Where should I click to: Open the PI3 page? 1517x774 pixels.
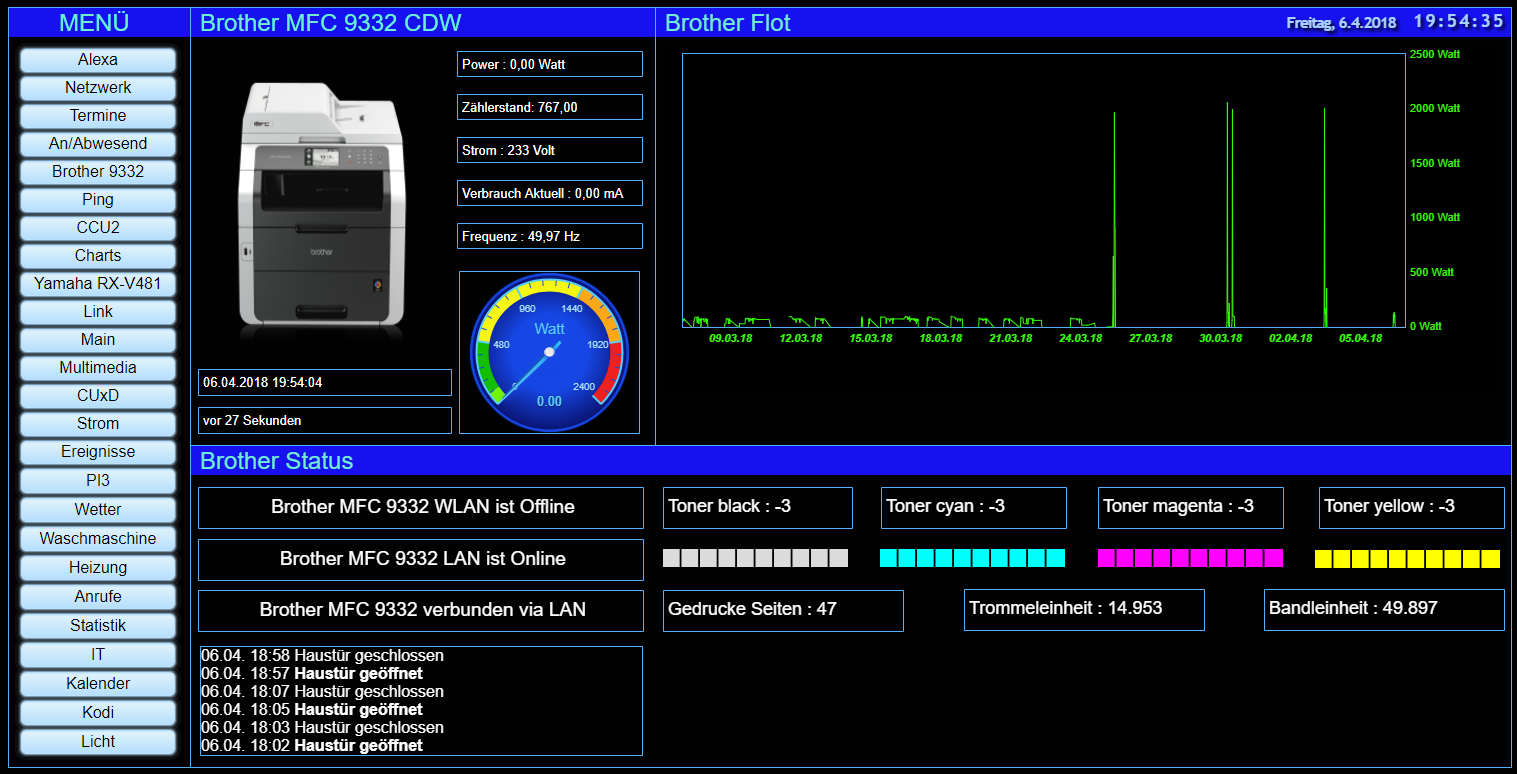click(98, 481)
